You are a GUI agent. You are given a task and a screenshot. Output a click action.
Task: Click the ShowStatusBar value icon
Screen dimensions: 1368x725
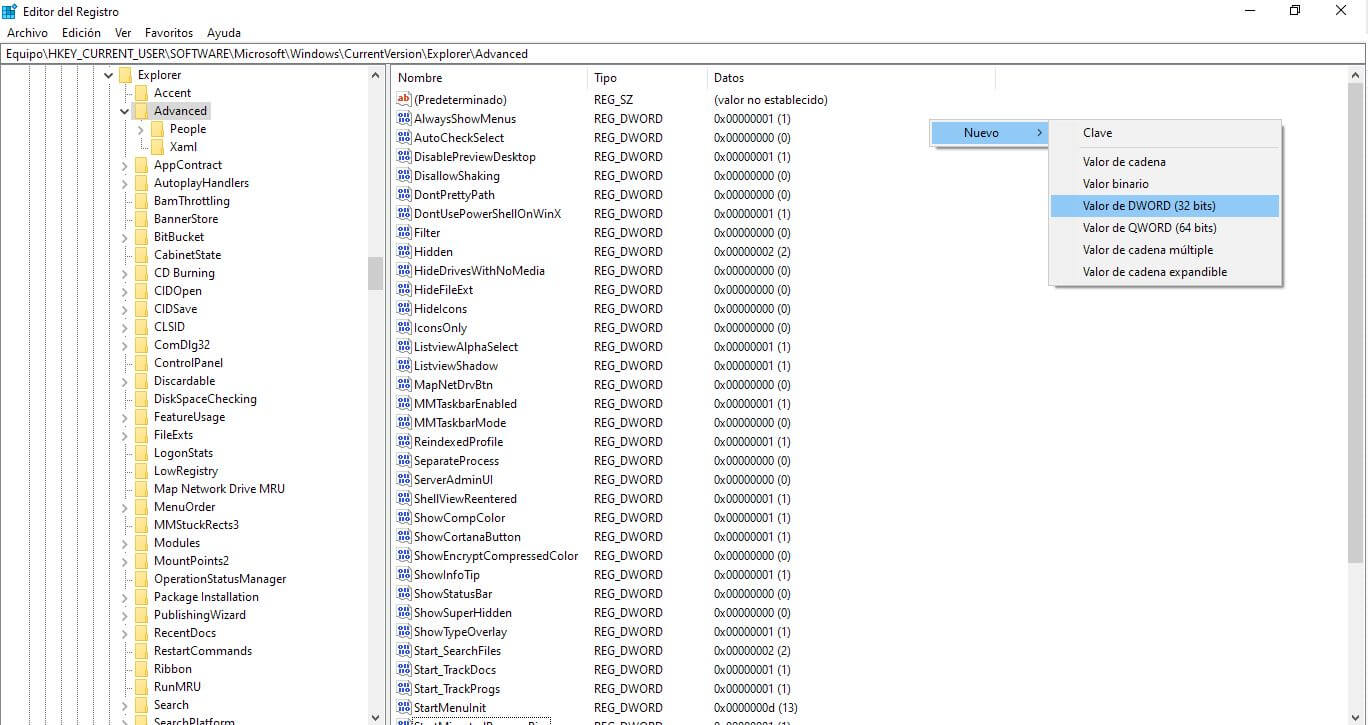(404, 593)
